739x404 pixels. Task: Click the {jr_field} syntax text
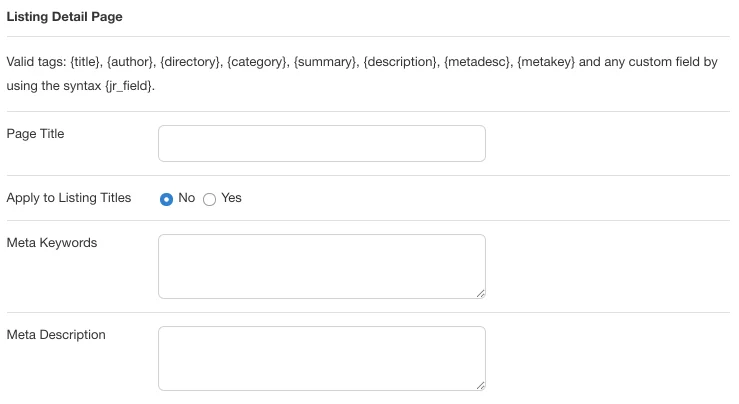129,86
